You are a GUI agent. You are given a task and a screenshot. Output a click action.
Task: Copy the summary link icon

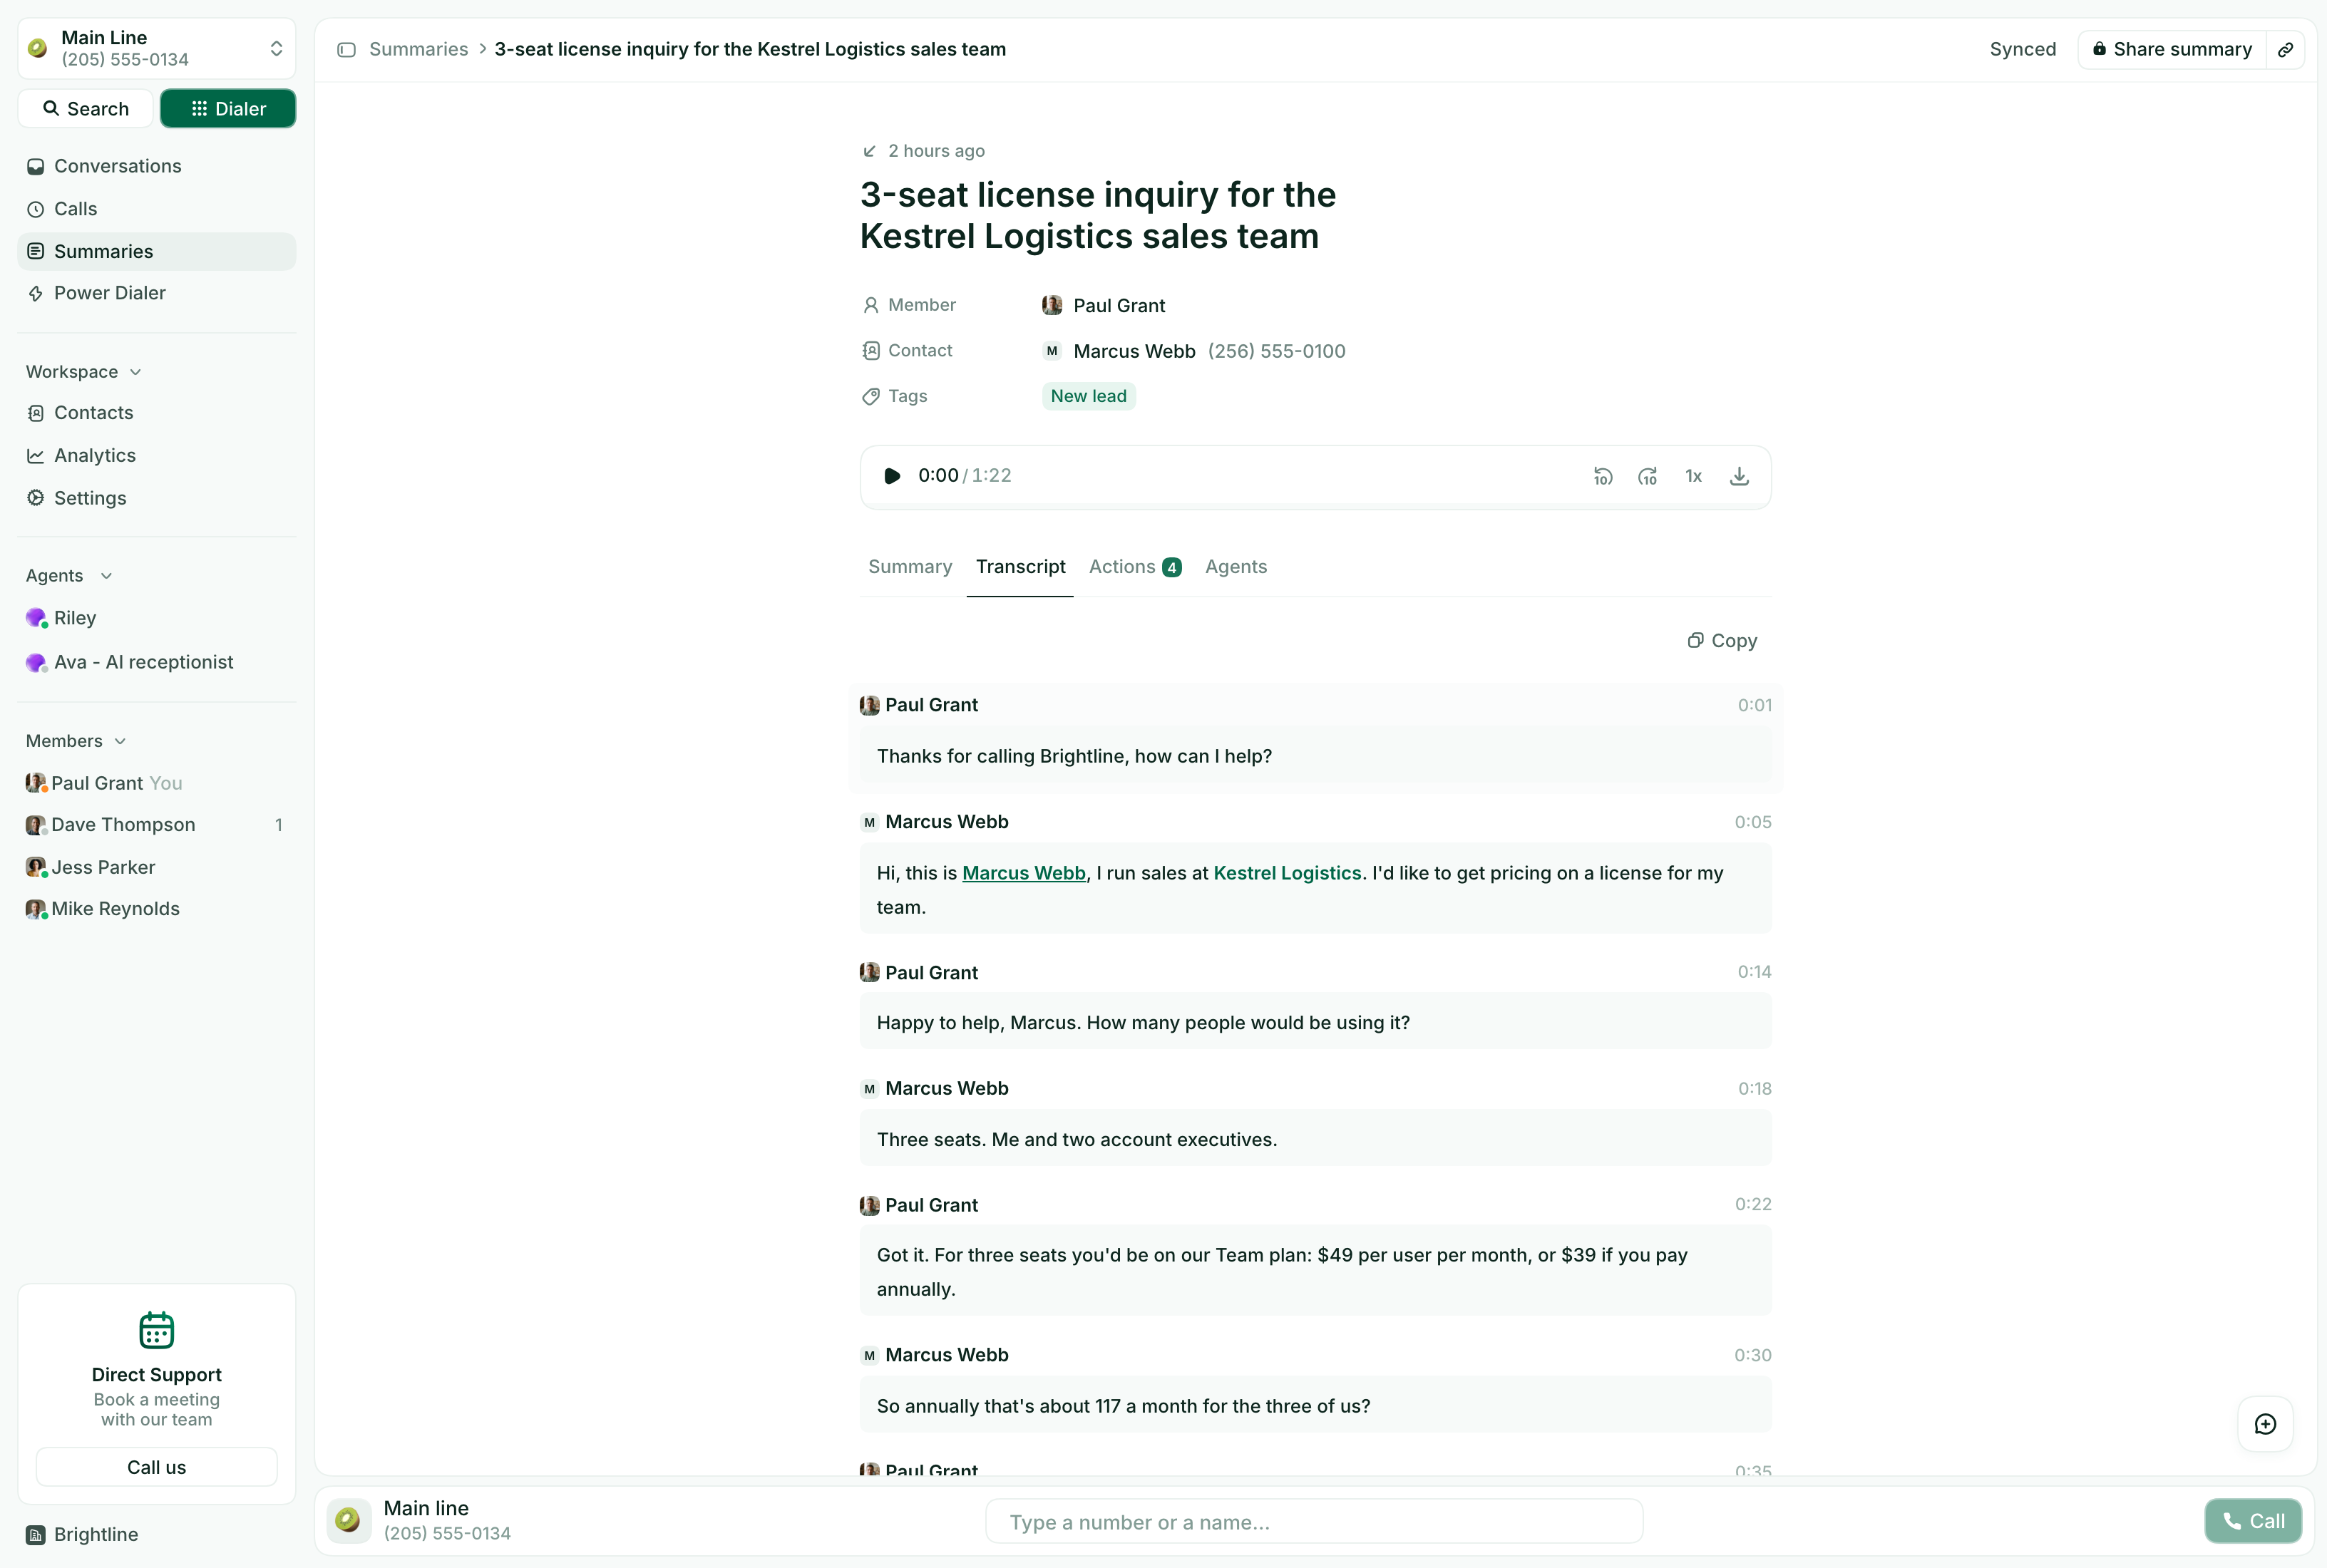pyautogui.click(x=2285, y=49)
